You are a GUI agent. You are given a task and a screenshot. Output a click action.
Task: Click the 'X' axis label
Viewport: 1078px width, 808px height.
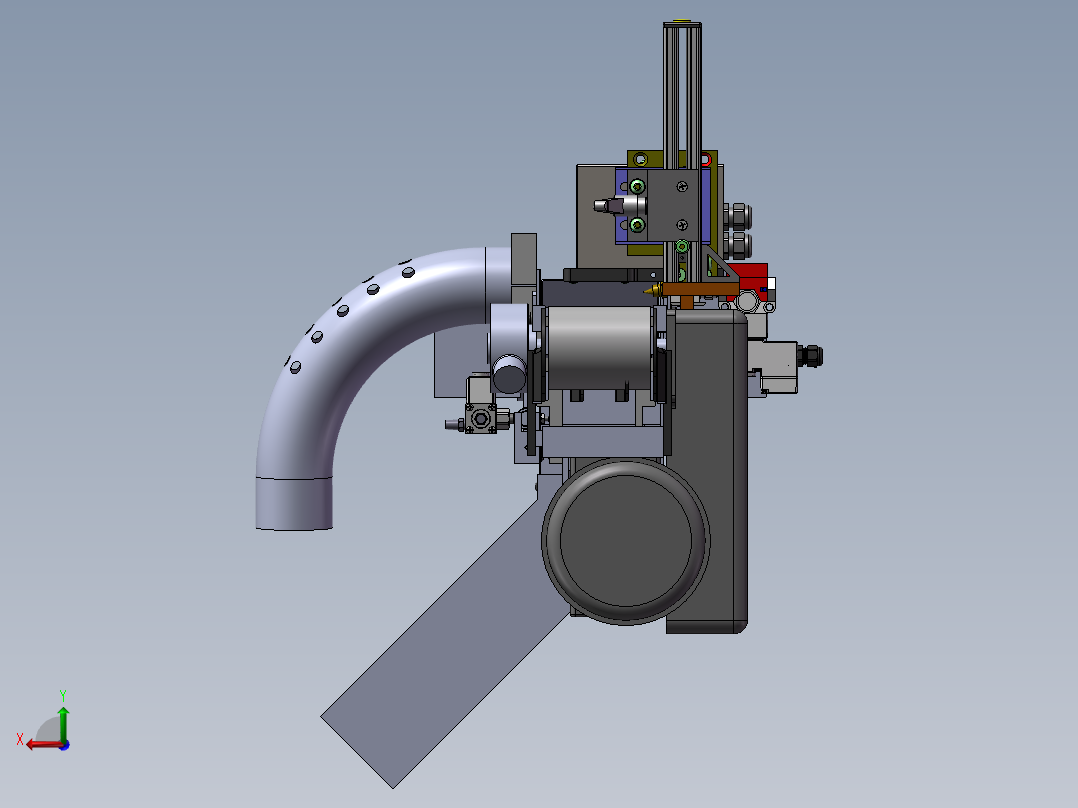click(x=20, y=739)
